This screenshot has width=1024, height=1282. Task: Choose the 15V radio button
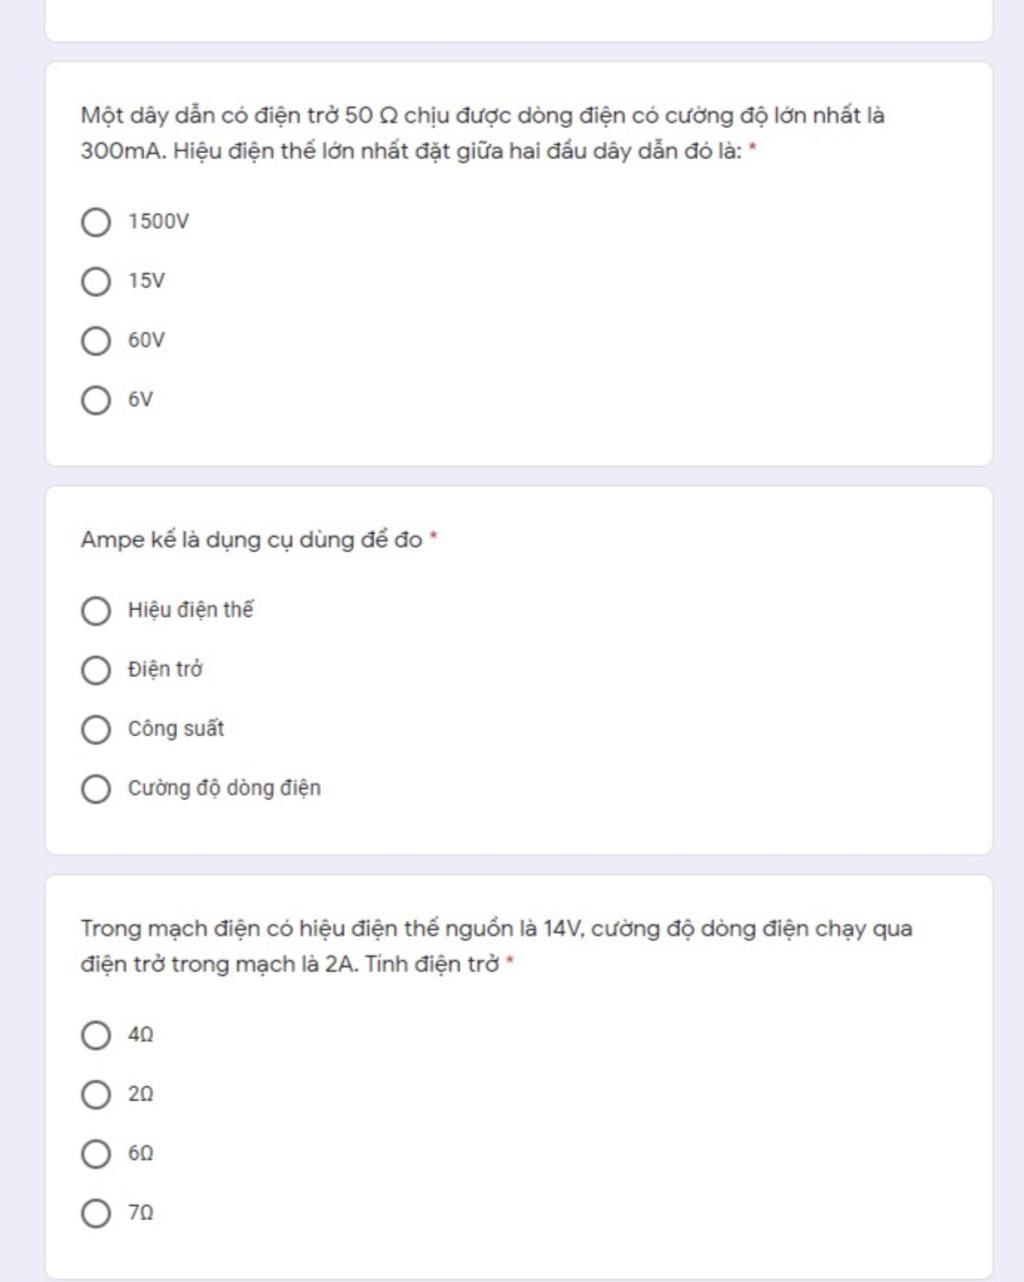tap(95, 282)
